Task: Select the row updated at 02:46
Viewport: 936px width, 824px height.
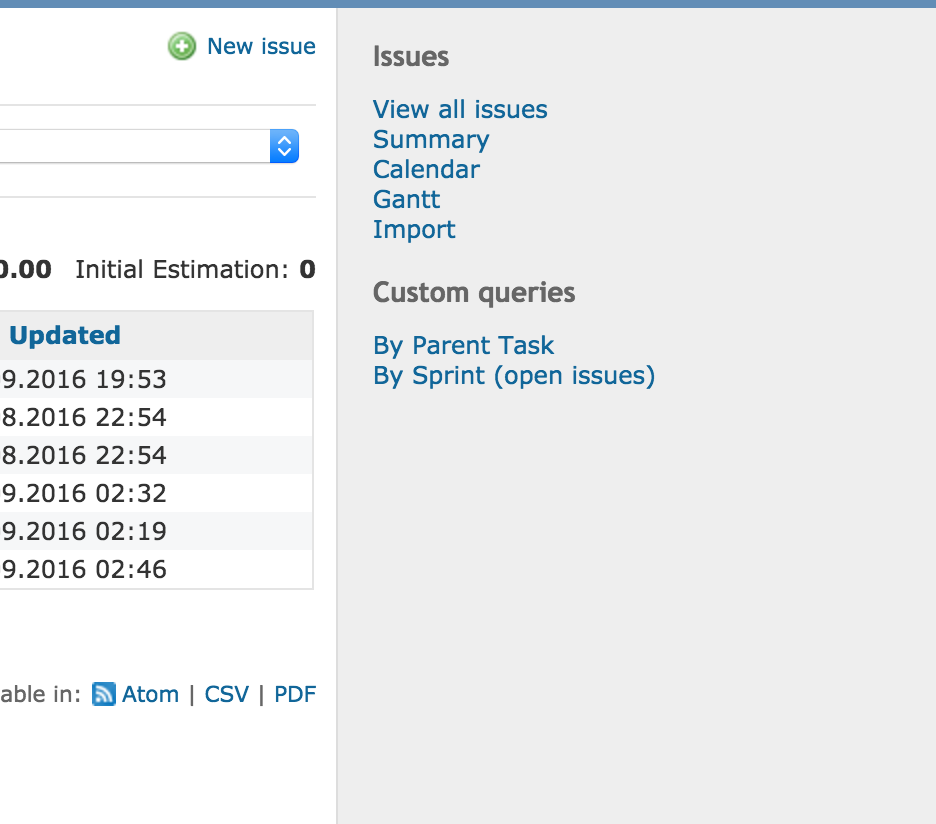Action: [x=156, y=569]
